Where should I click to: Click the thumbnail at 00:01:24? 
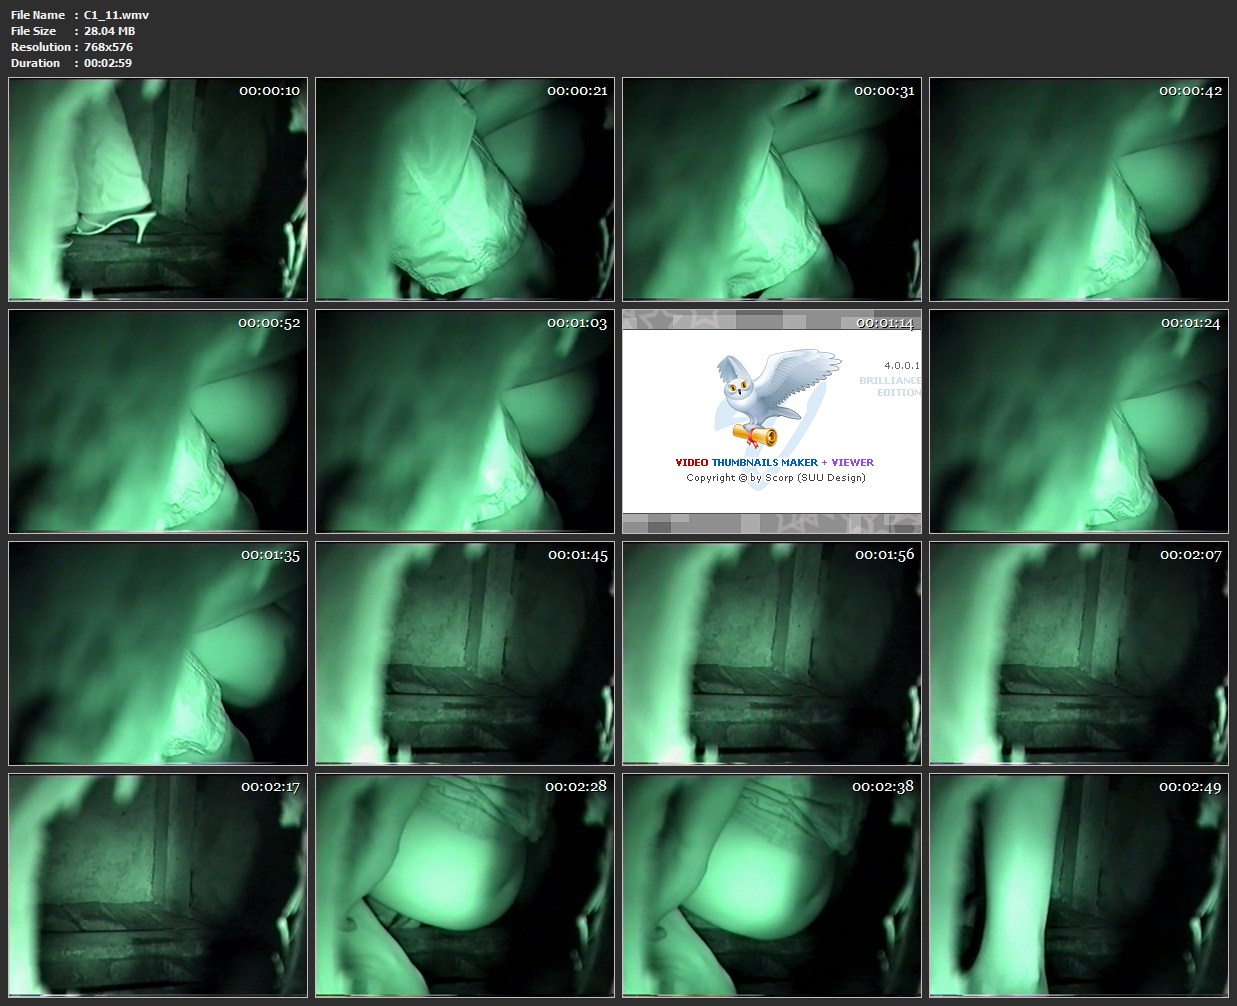pyautogui.click(x=1079, y=421)
